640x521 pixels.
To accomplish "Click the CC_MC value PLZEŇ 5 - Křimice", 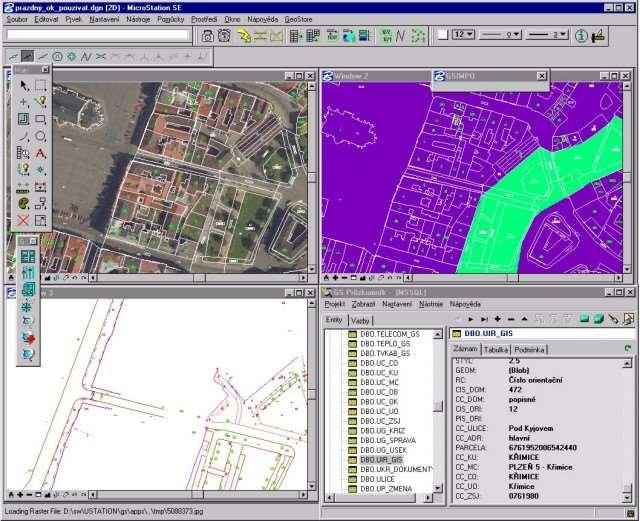I will click(x=540, y=468).
